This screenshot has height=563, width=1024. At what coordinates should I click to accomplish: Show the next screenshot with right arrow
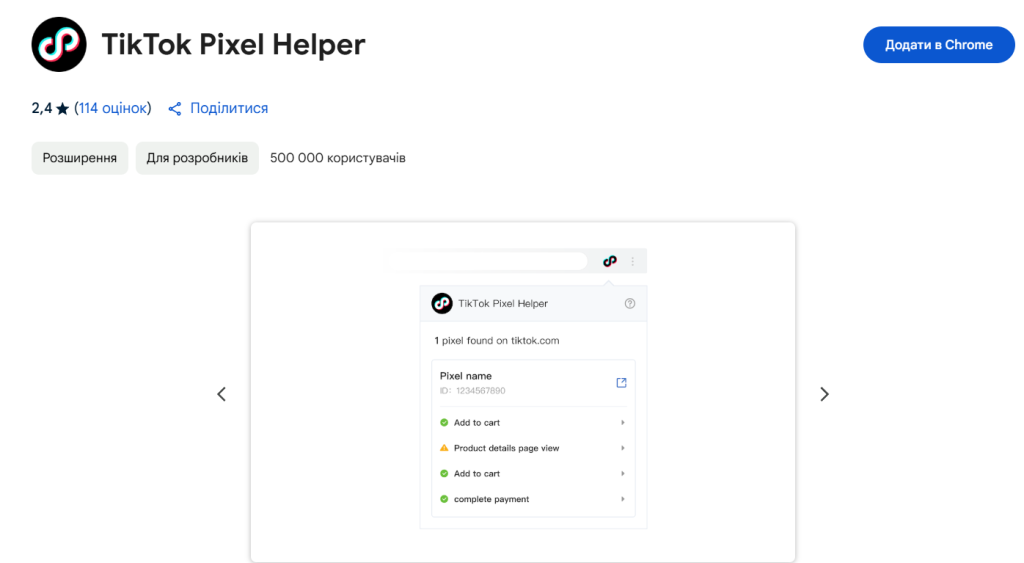[824, 394]
